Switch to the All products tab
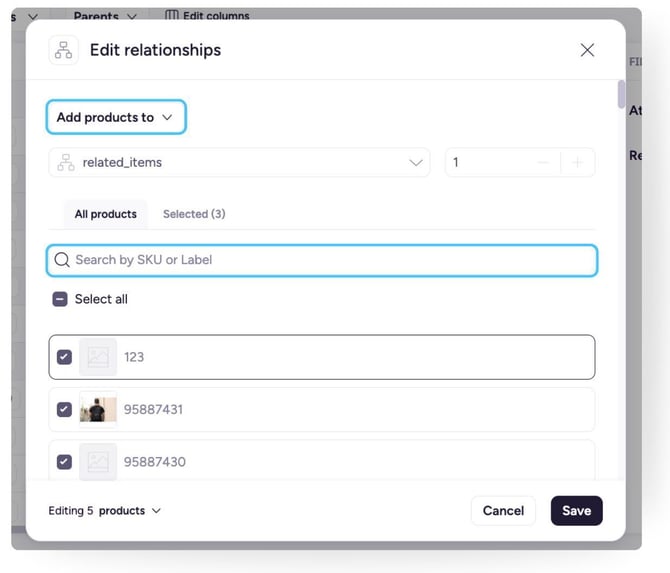 105,214
